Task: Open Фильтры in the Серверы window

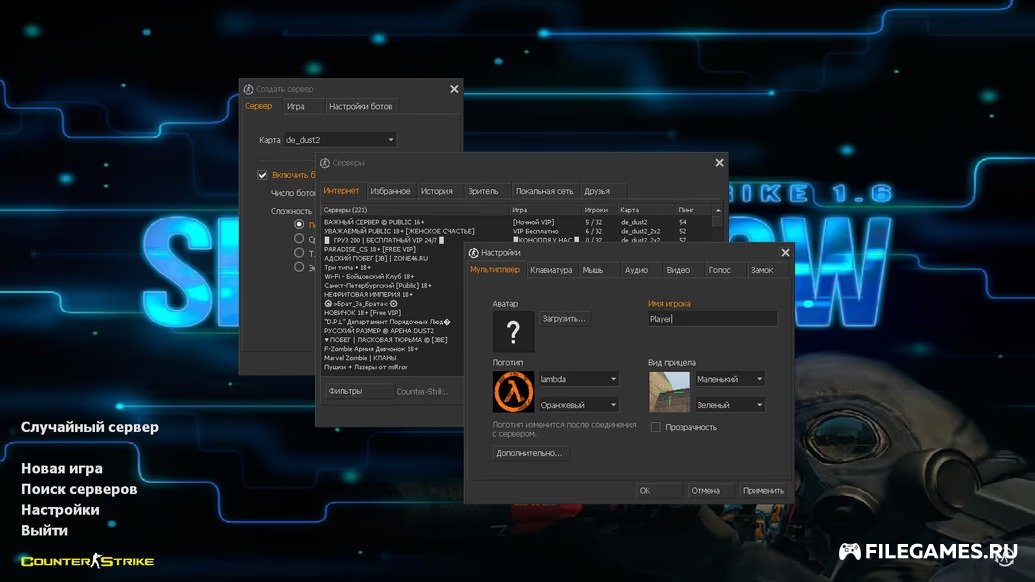Action: click(x=359, y=391)
